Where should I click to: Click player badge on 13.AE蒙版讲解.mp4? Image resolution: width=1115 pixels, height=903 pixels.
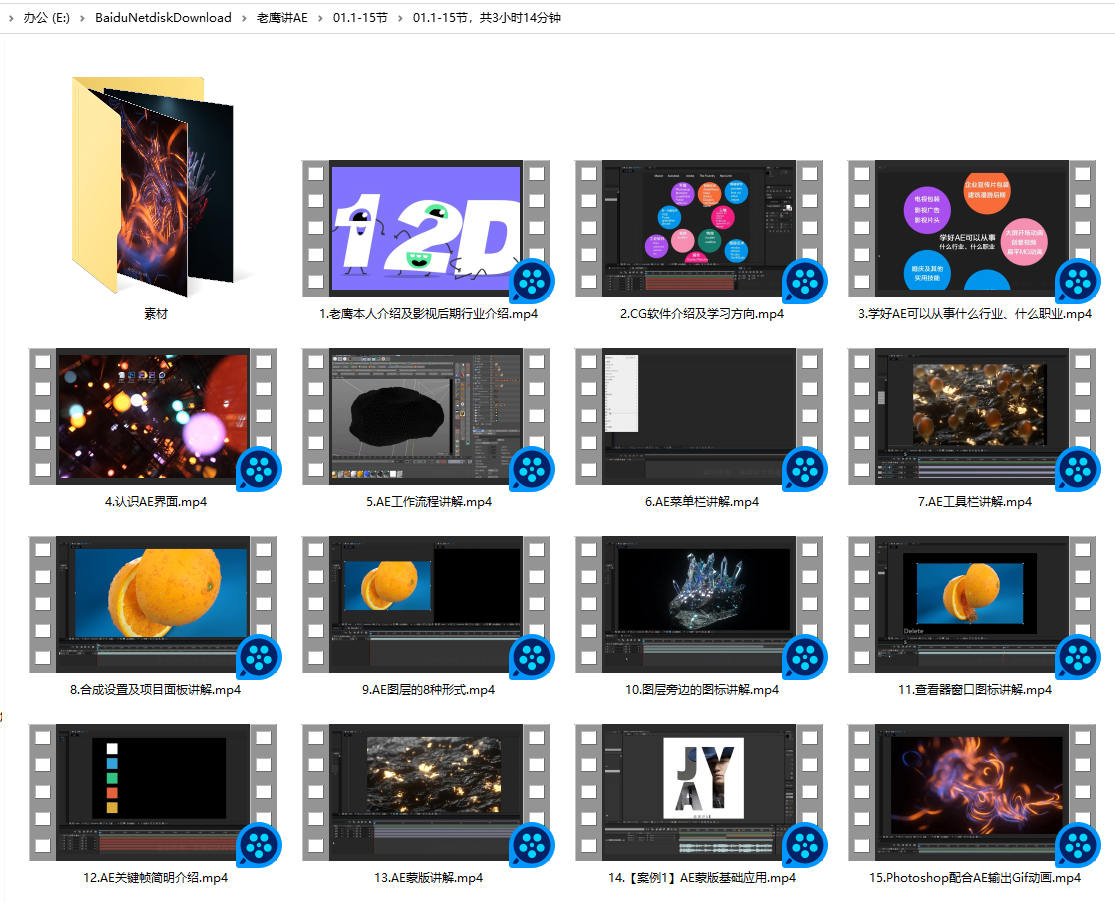[532, 845]
